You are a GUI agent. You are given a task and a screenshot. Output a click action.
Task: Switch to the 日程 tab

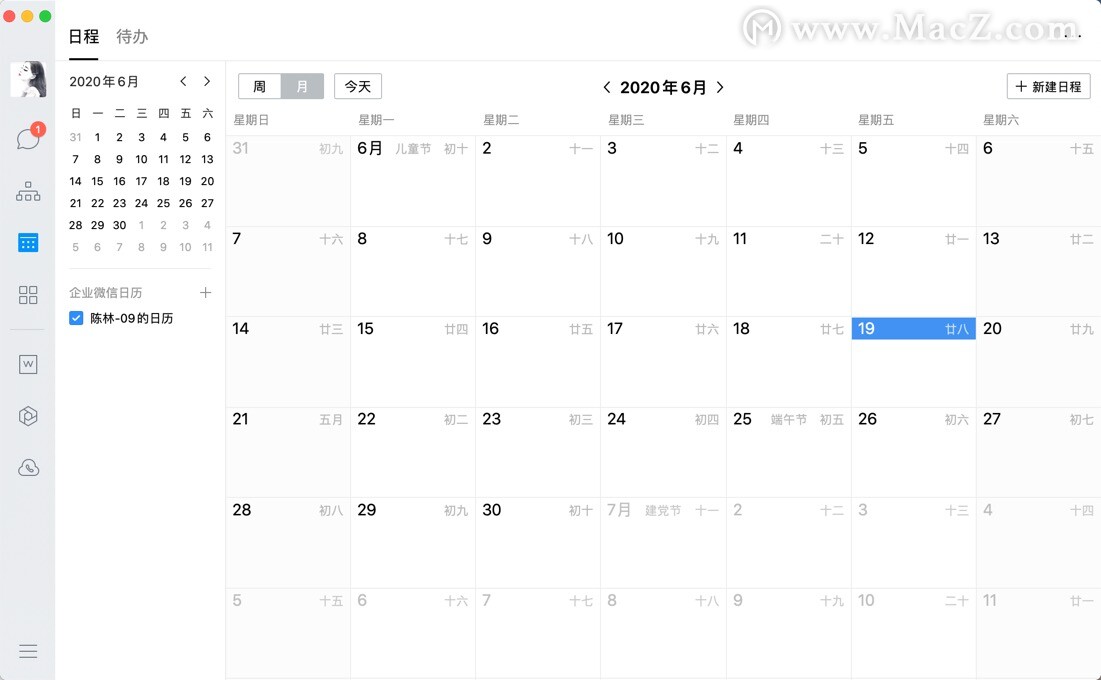pos(84,37)
